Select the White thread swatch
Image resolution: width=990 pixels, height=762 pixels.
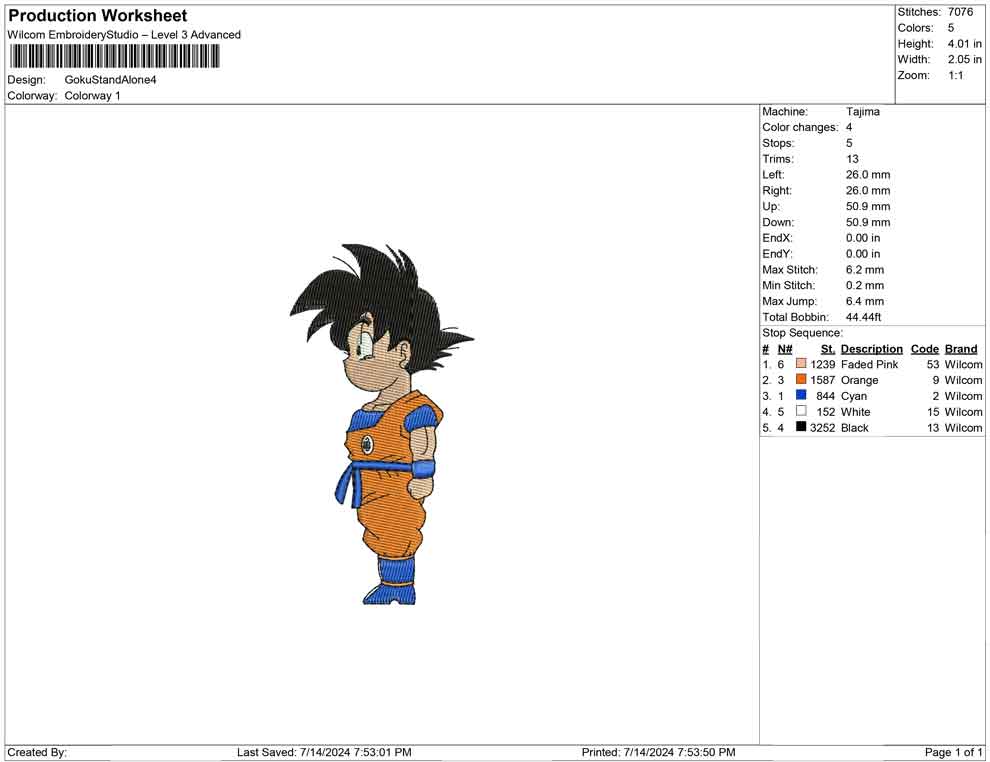point(801,412)
